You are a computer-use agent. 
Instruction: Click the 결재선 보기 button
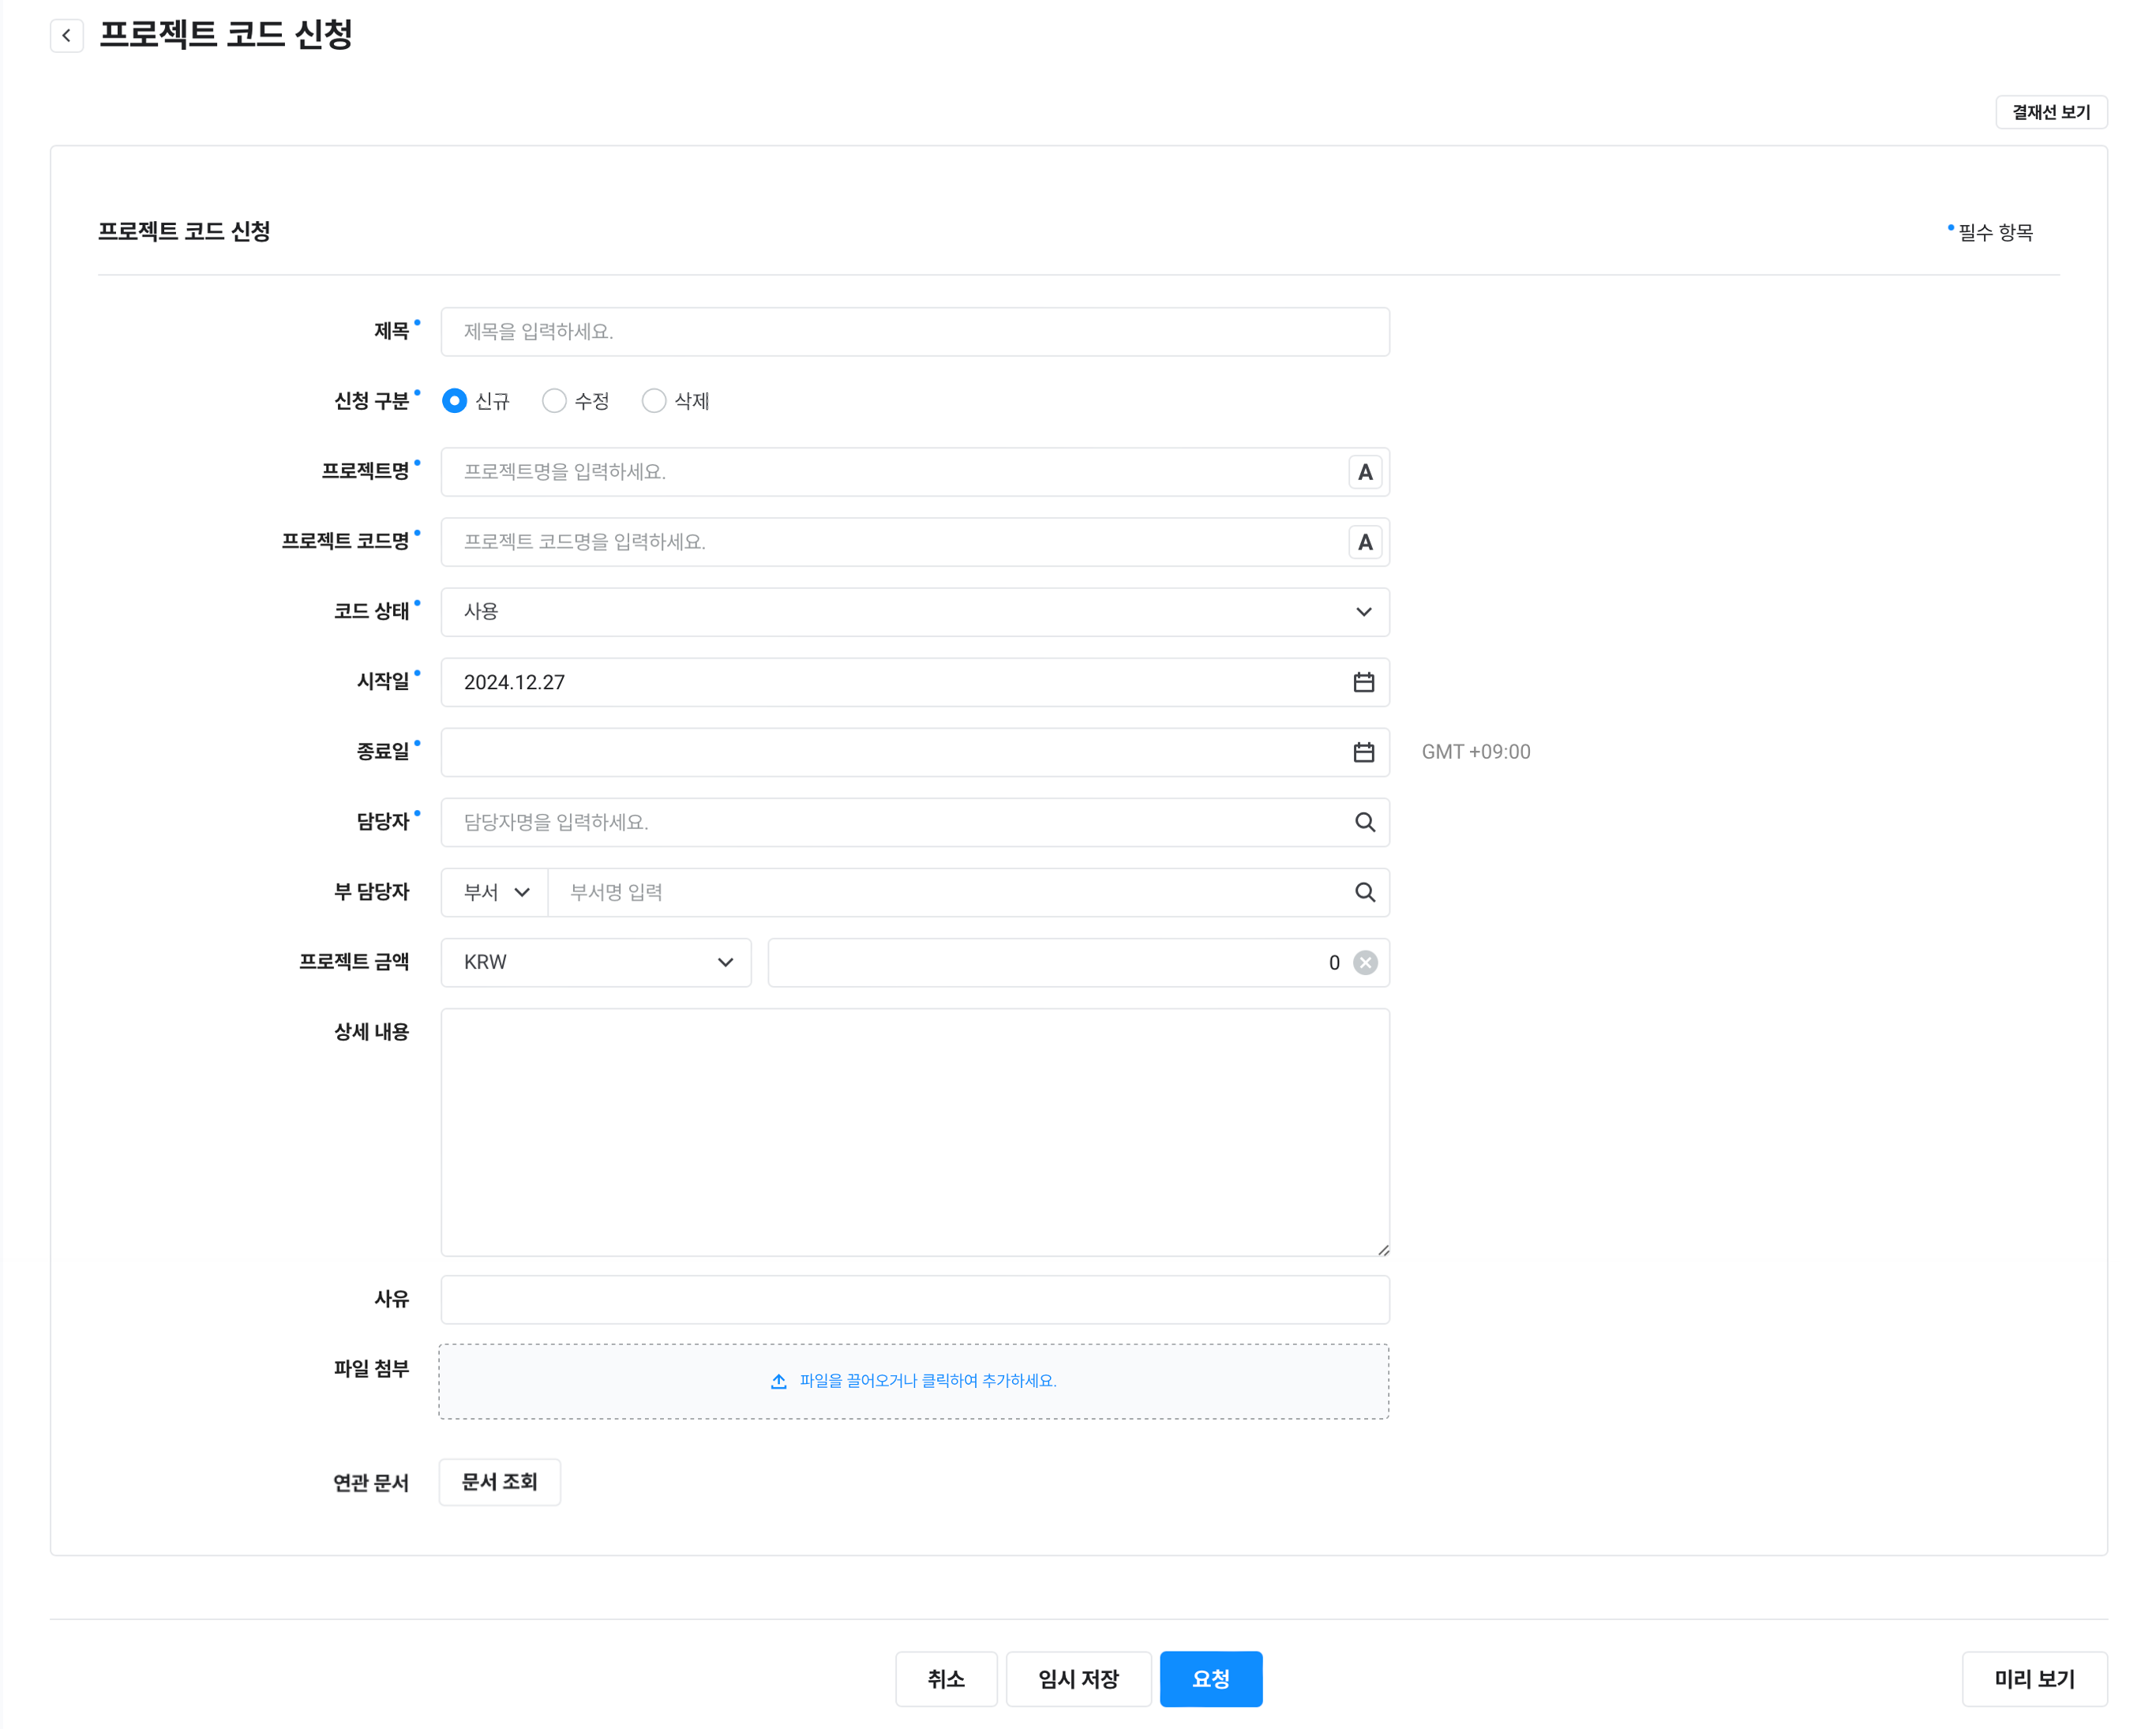pyautogui.click(x=2050, y=112)
